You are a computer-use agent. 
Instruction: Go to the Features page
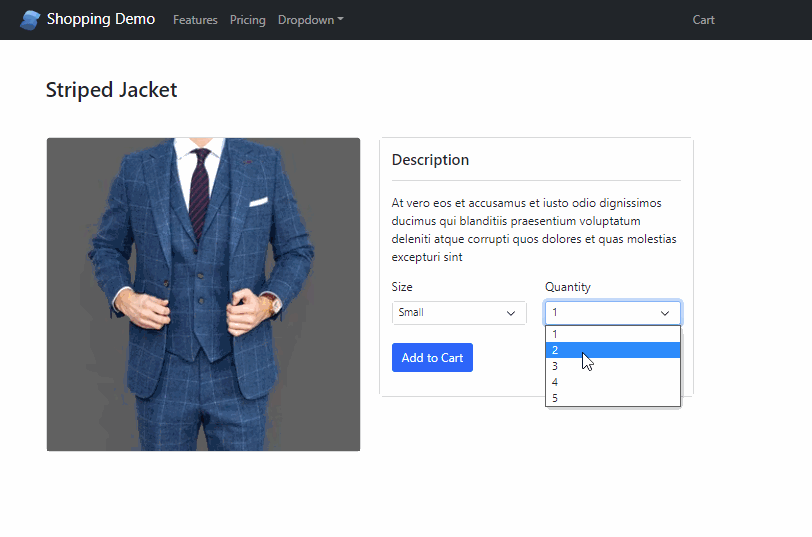click(195, 20)
